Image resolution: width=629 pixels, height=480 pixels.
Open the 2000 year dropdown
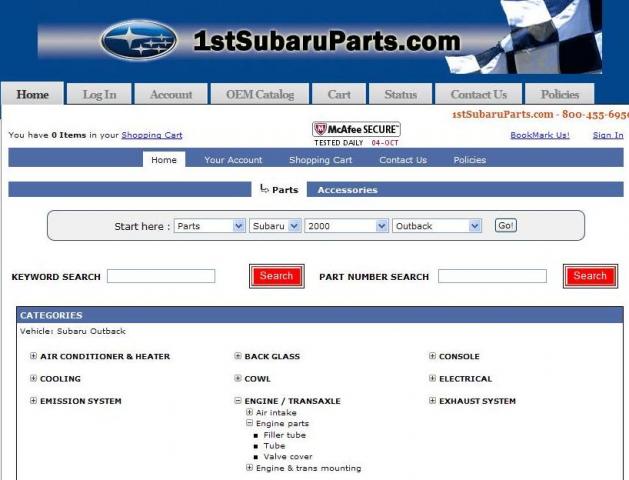[347, 226]
